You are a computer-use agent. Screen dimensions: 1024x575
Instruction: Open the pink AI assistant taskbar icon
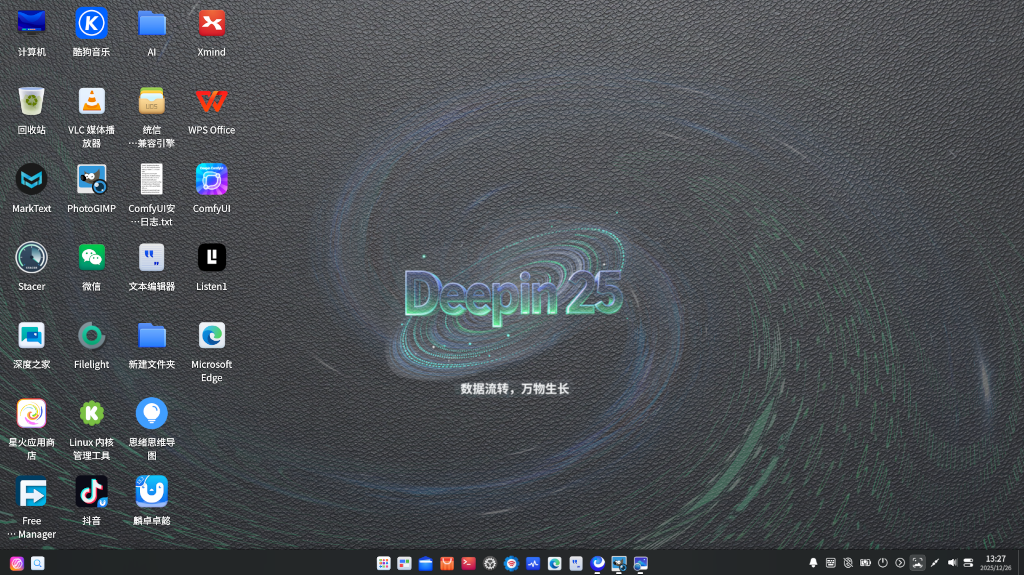(17, 563)
